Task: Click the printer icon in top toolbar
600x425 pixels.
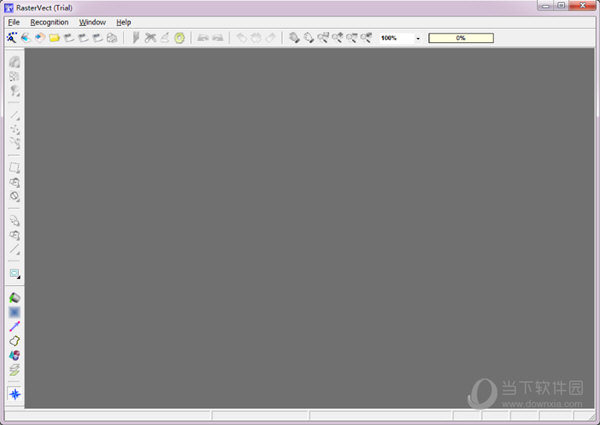Action: coord(112,37)
